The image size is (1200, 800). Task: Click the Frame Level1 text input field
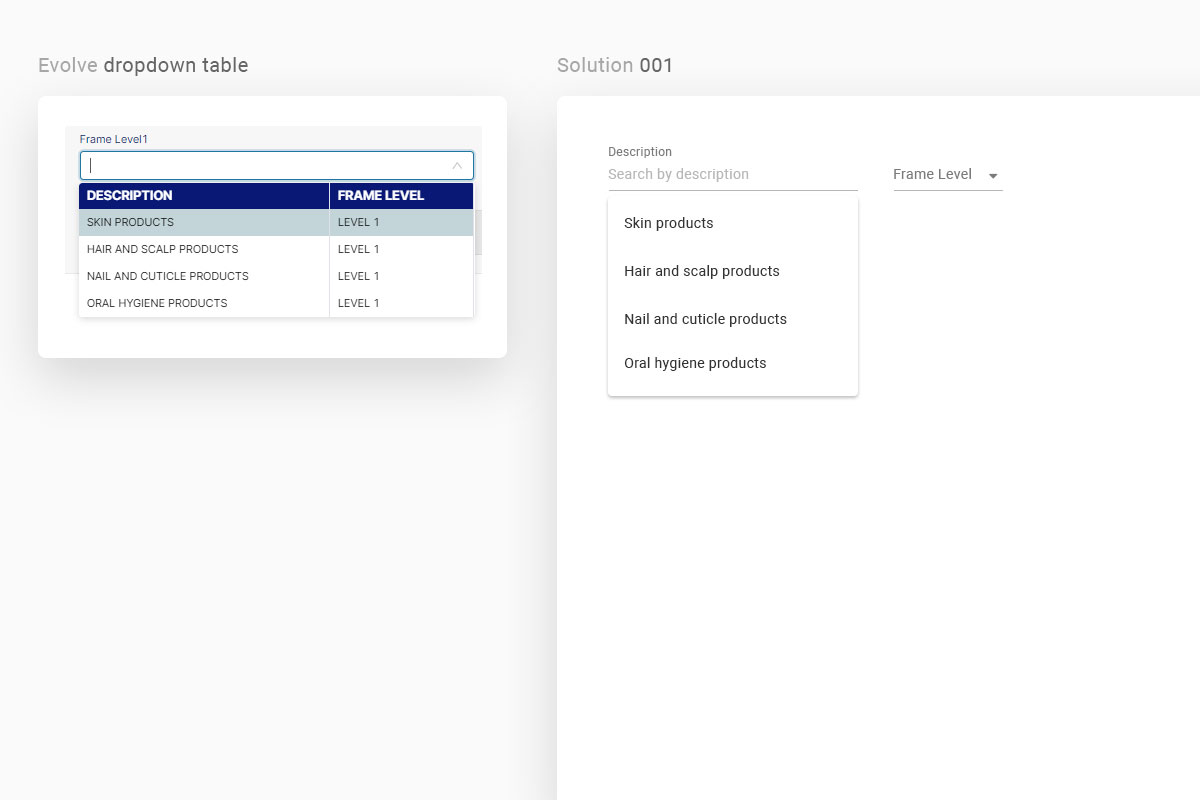pyautogui.click(x=276, y=166)
